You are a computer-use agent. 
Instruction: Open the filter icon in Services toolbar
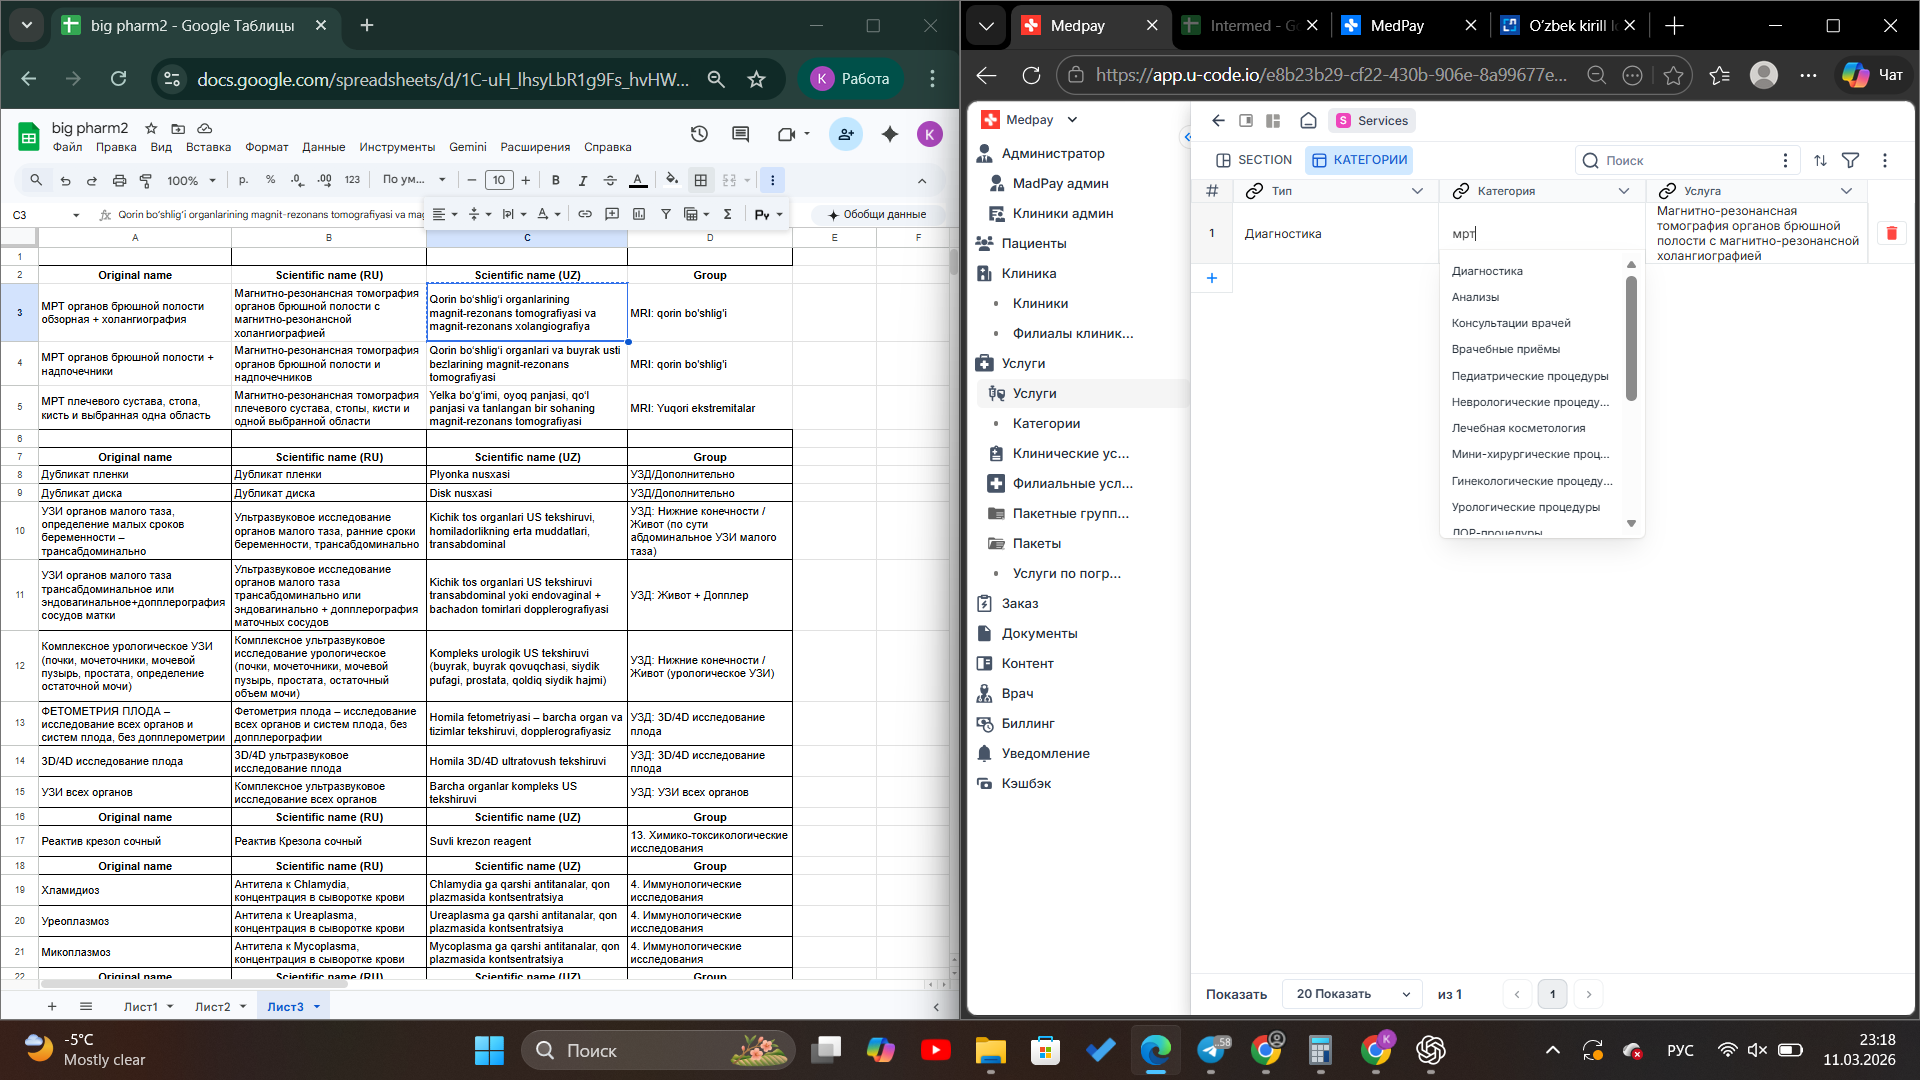(1851, 160)
